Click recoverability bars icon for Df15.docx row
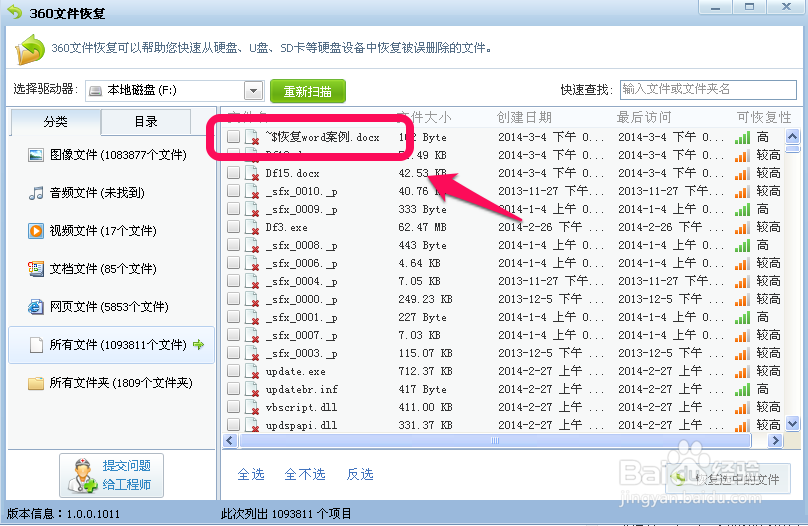The image size is (808, 526). click(742, 174)
